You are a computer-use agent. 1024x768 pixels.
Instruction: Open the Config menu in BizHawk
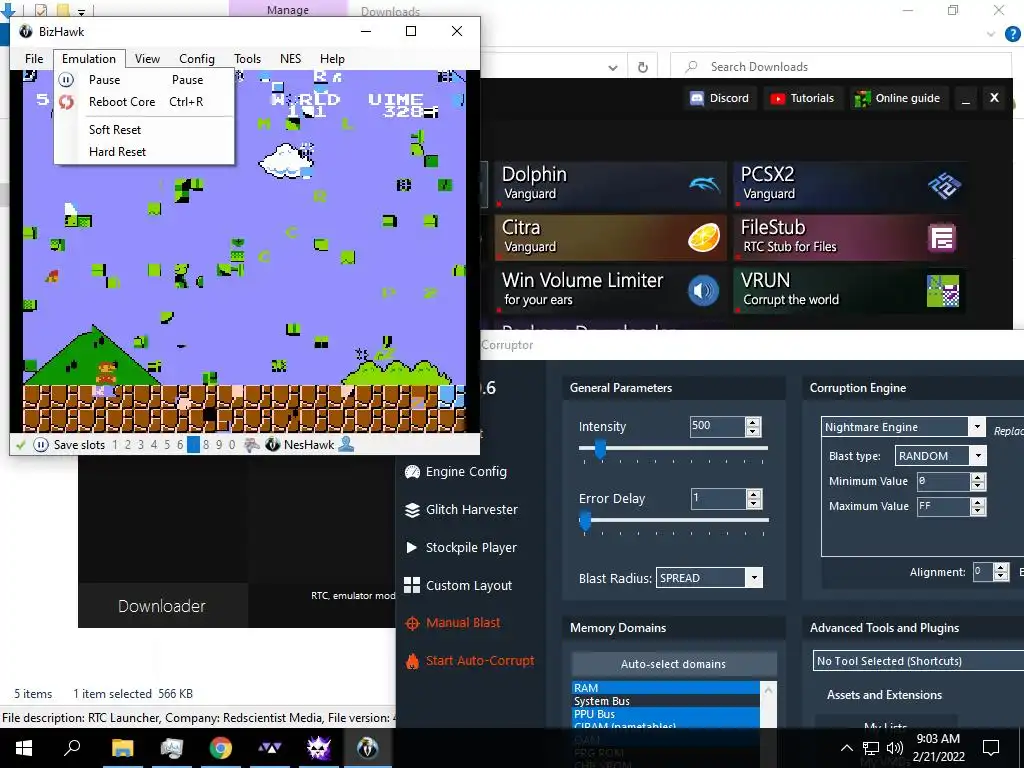coord(197,59)
